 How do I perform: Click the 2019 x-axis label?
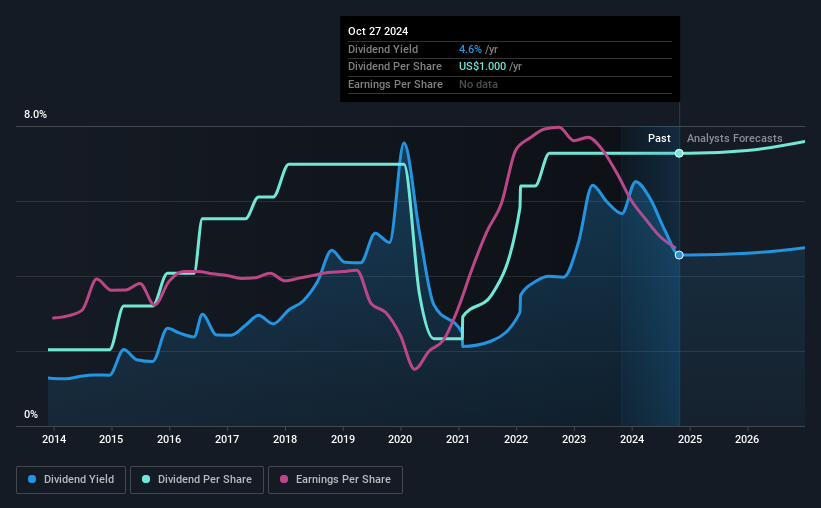(x=343, y=439)
